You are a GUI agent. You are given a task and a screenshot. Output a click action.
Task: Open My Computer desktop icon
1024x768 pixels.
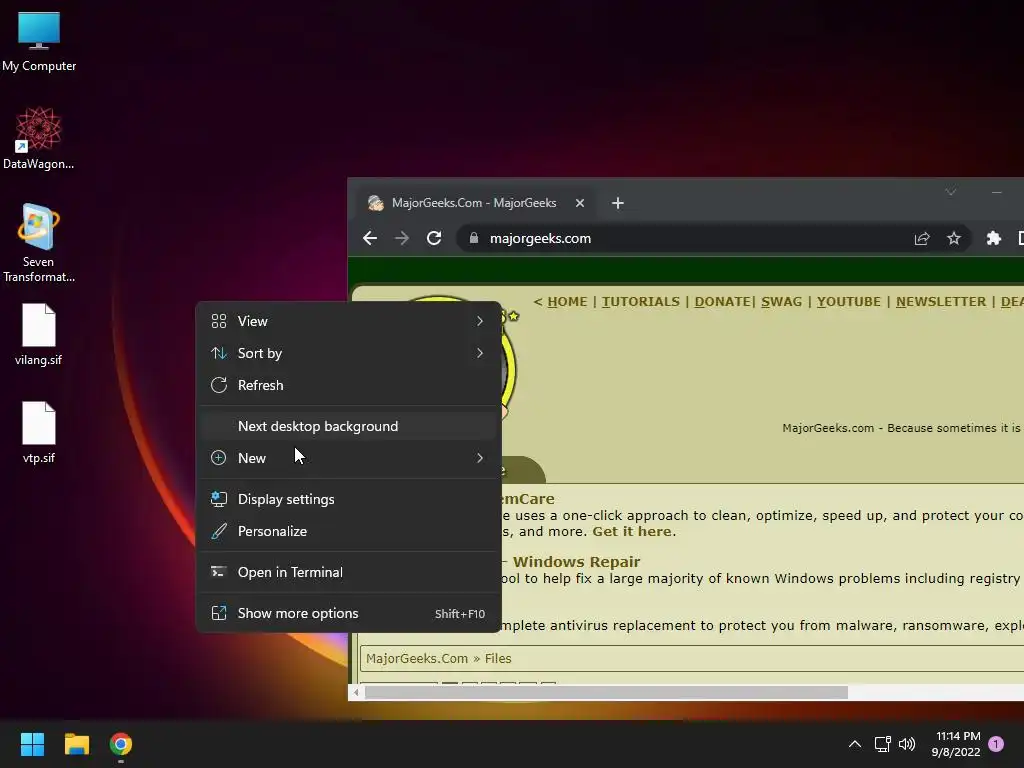click(39, 41)
